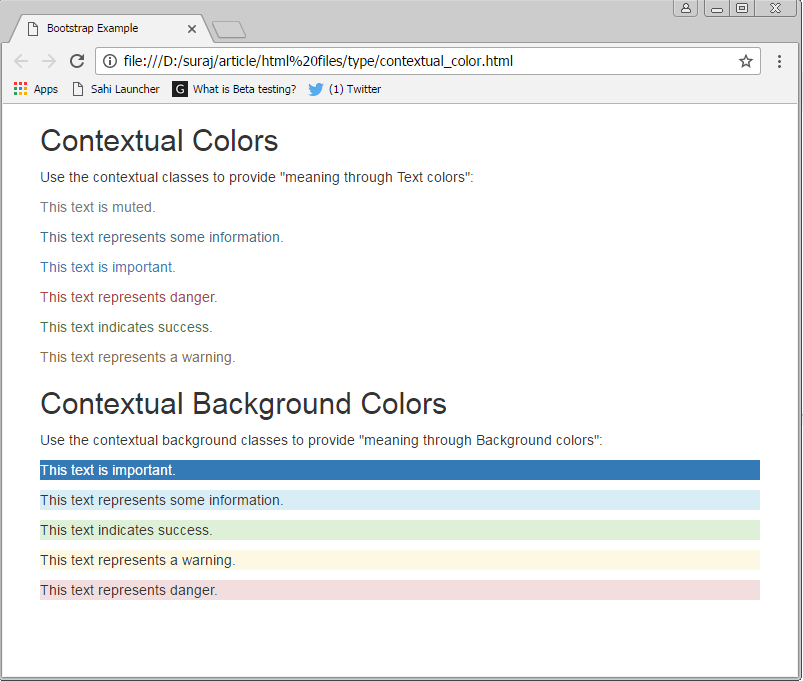Open the Apps grid shortcut
Screen dimensions: 803x681
(35, 89)
